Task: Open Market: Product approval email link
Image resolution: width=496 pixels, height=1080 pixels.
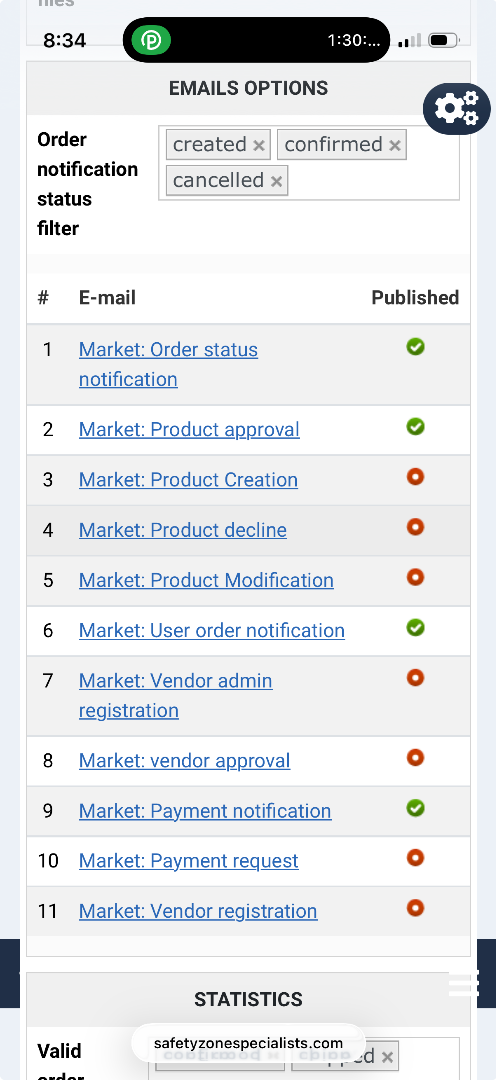Action: tap(189, 429)
